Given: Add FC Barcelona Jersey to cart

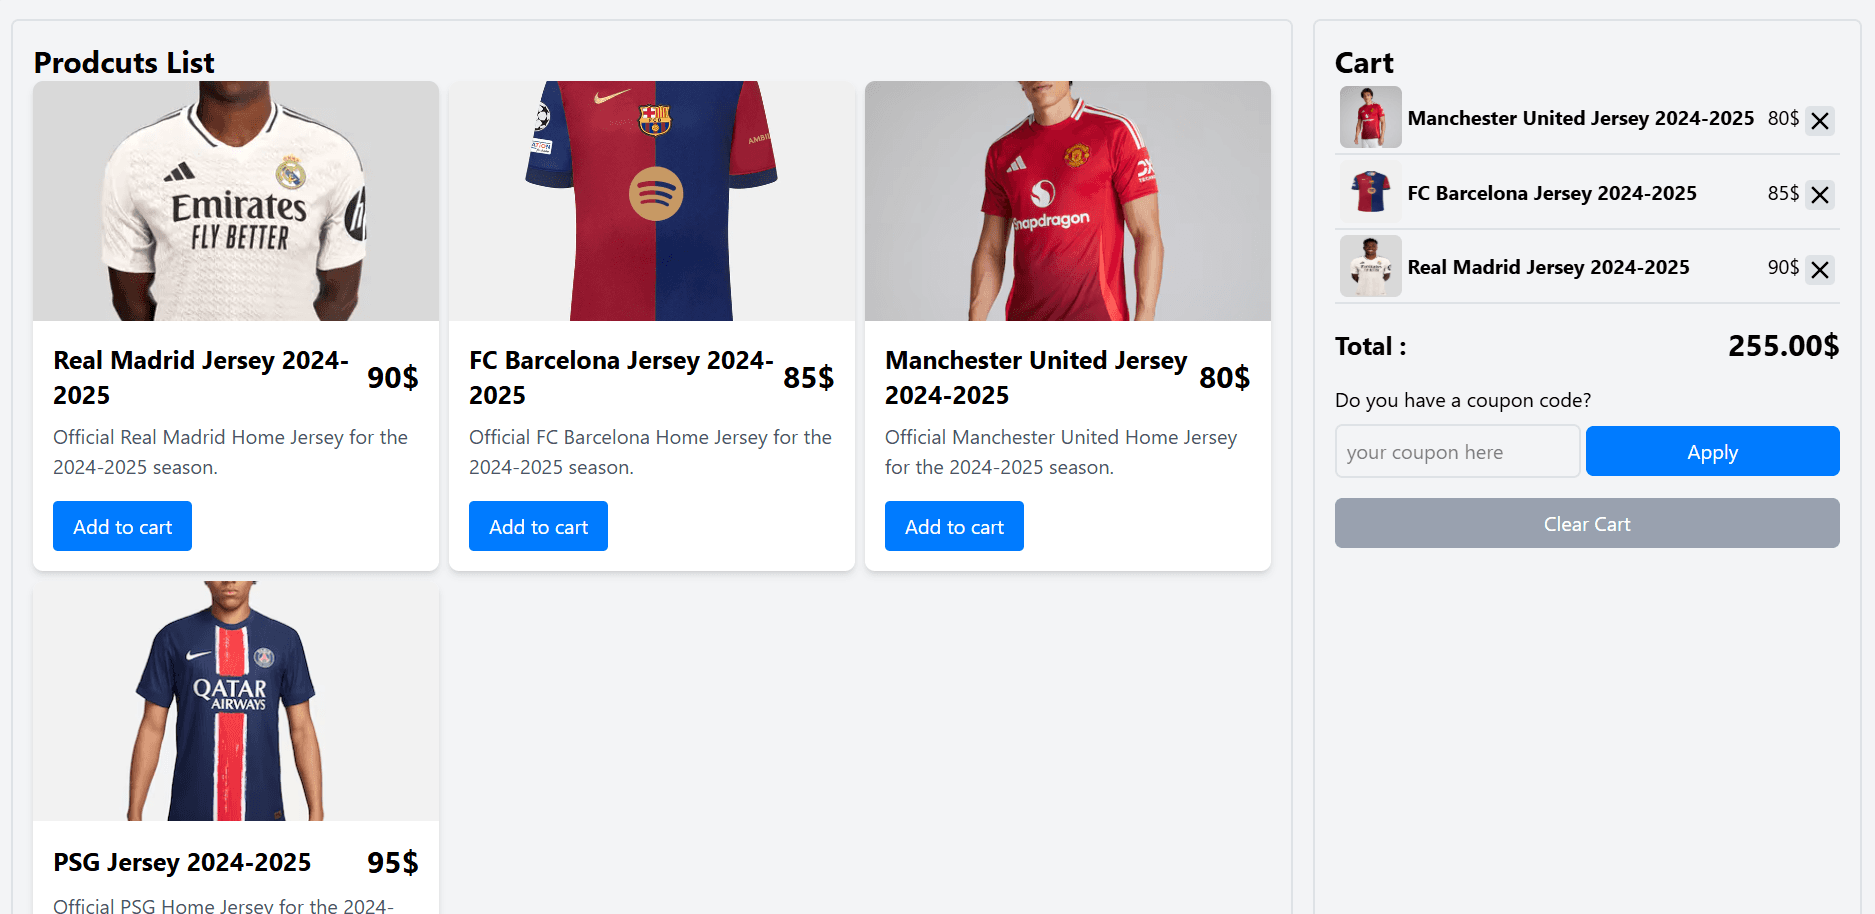Looking at the screenshot, I should (538, 526).
